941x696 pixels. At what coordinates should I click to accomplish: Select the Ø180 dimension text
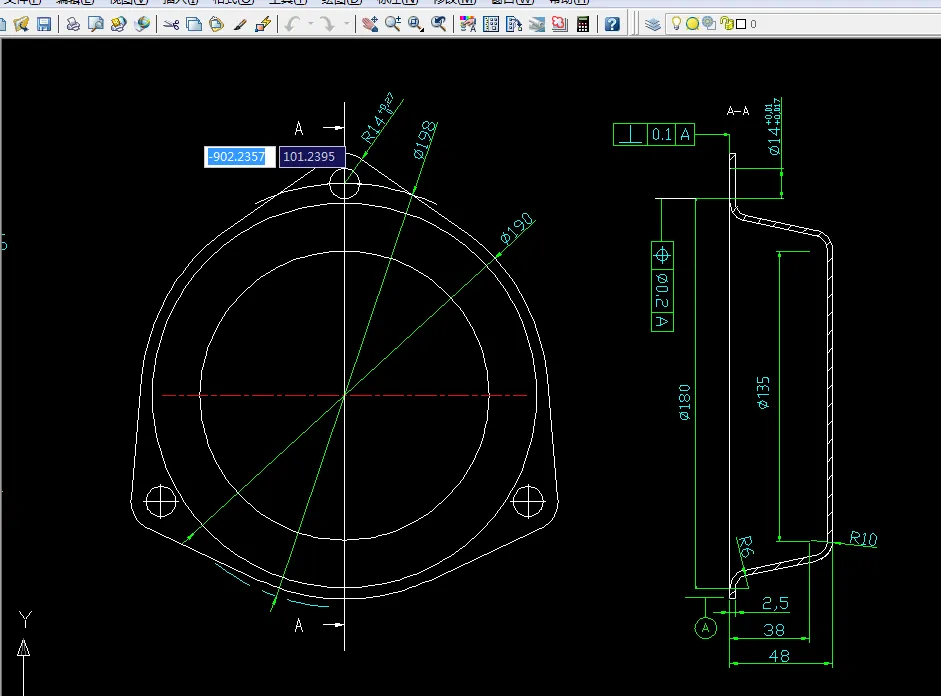684,402
